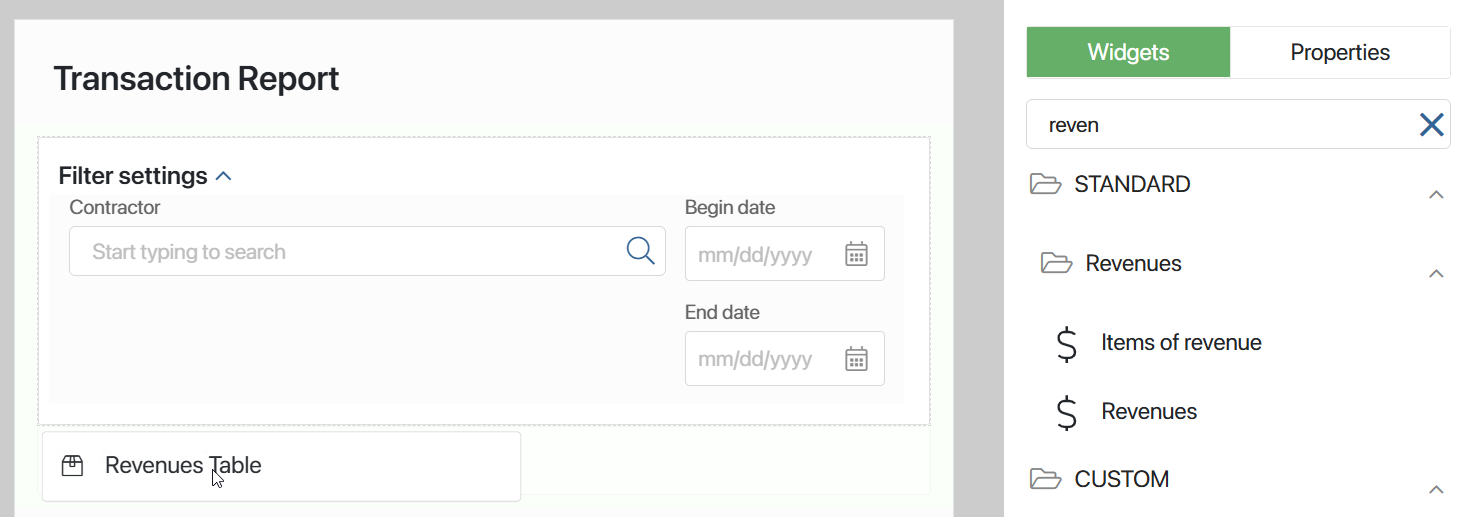Clear the widget search with X icon

click(x=1432, y=125)
